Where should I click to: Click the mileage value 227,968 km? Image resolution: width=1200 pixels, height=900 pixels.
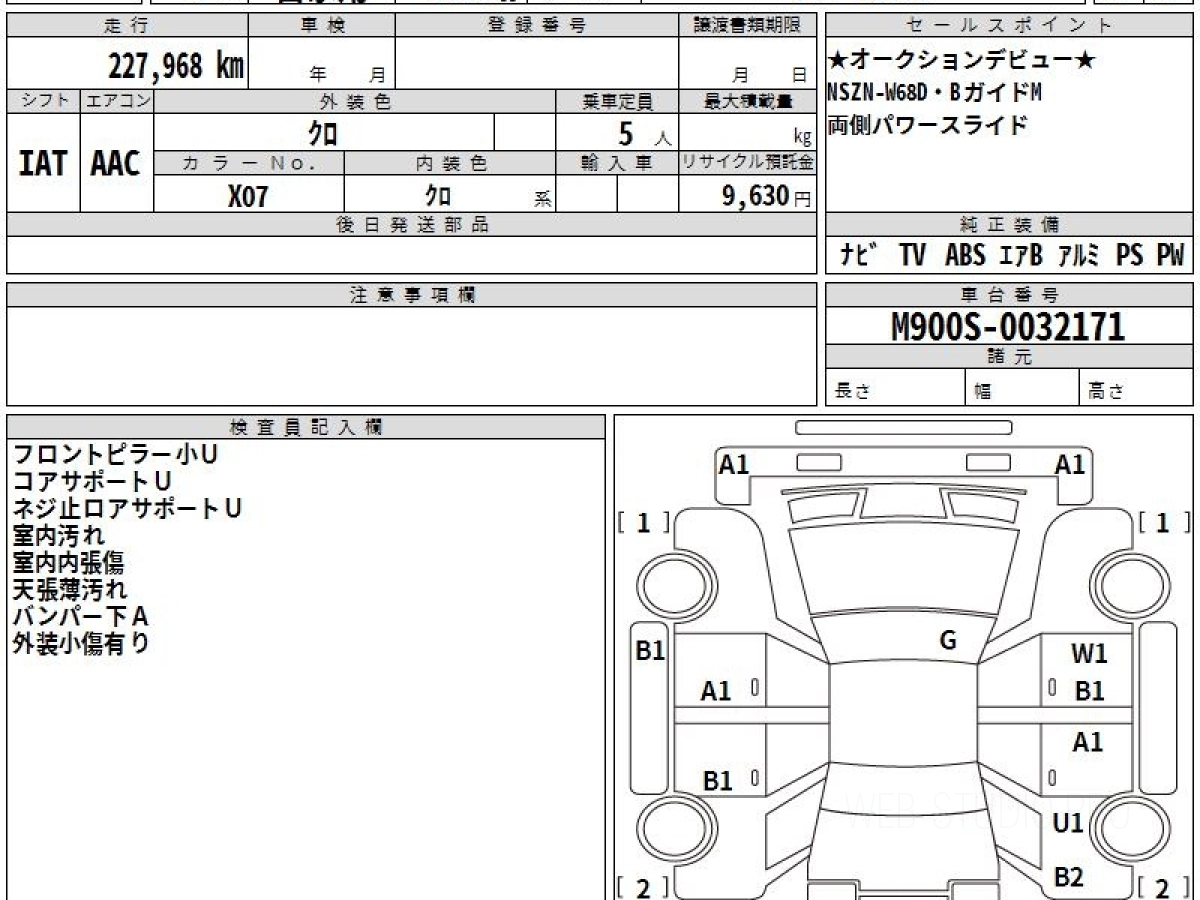pyautogui.click(x=176, y=66)
